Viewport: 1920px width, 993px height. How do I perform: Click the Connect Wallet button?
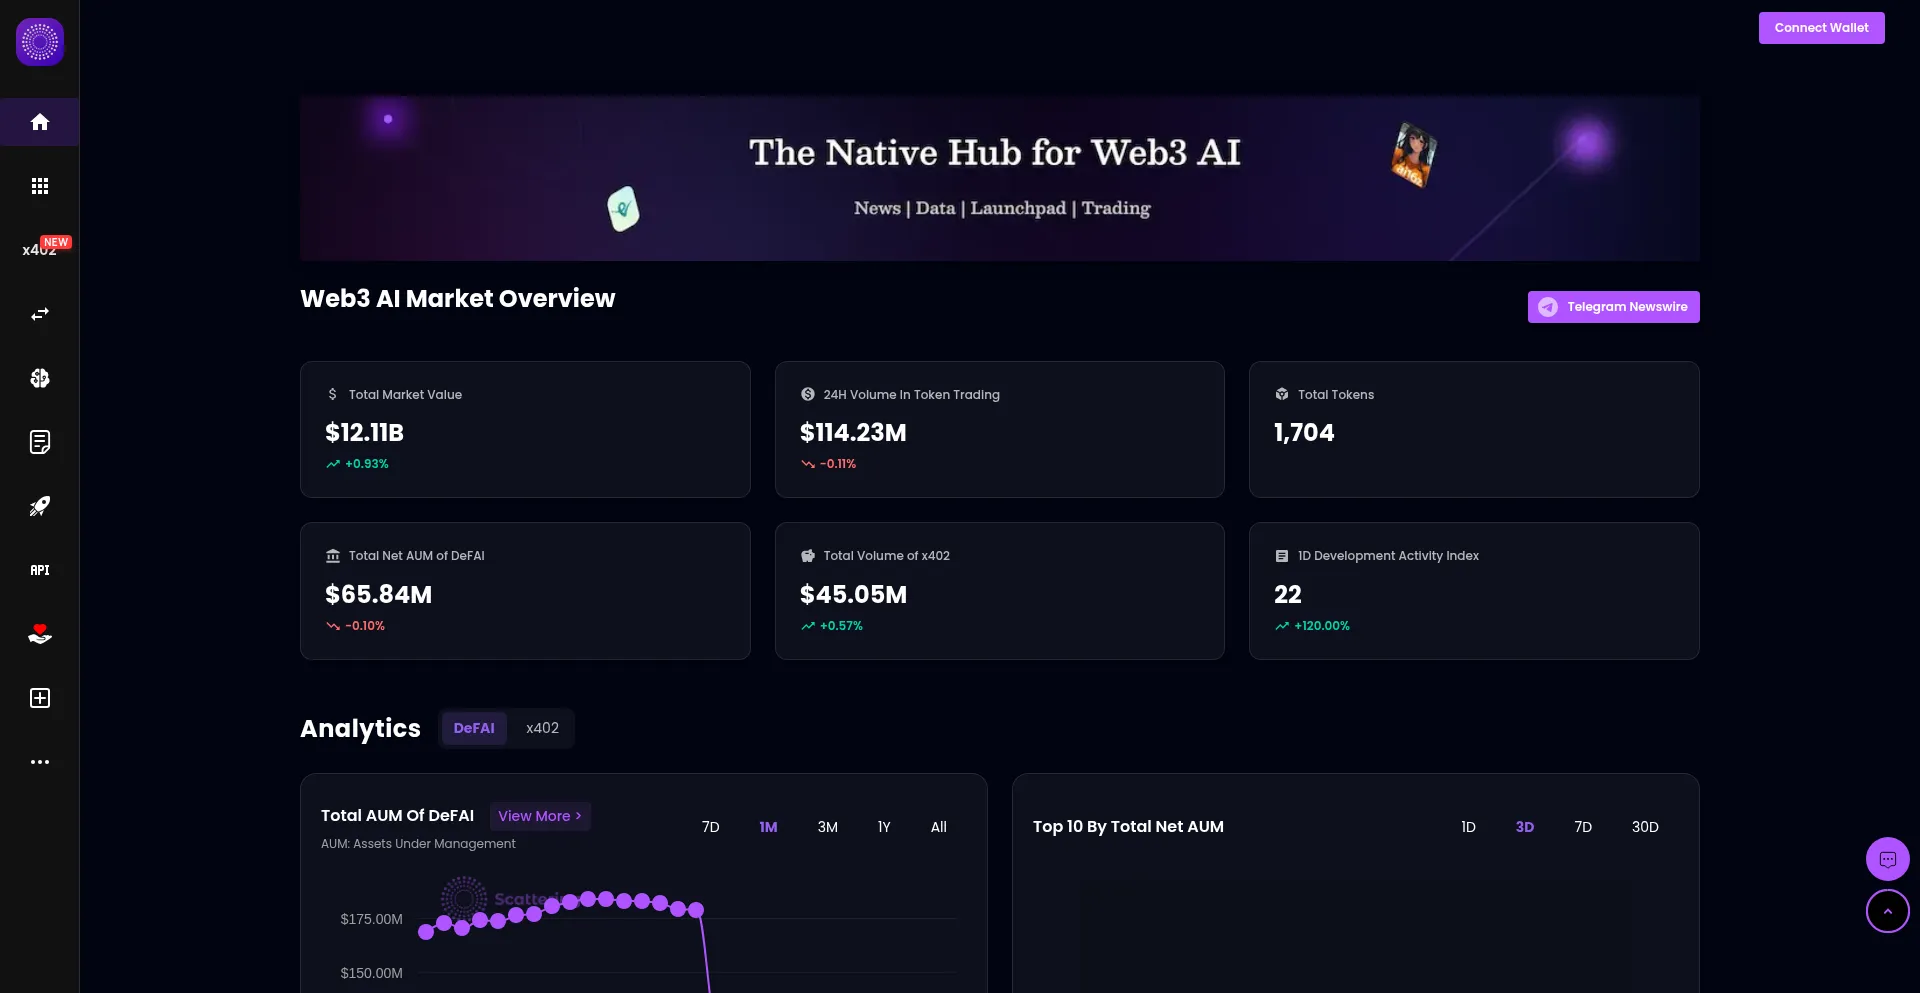point(1821,28)
